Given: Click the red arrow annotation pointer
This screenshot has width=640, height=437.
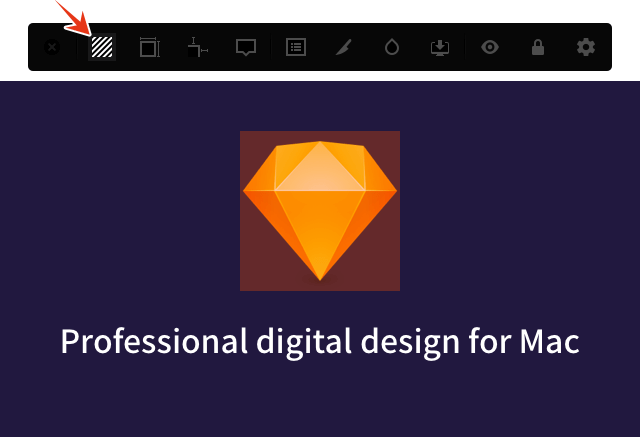Looking at the screenshot, I should [x=72, y=17].
